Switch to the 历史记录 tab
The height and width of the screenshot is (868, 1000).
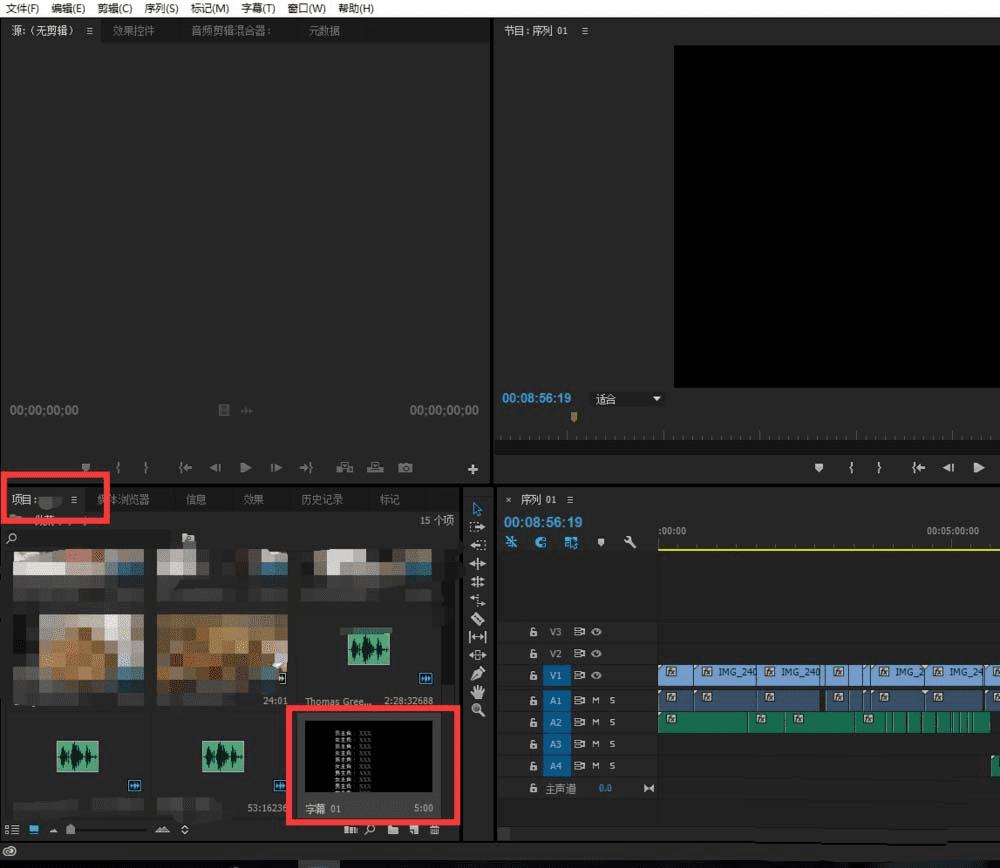322,500
